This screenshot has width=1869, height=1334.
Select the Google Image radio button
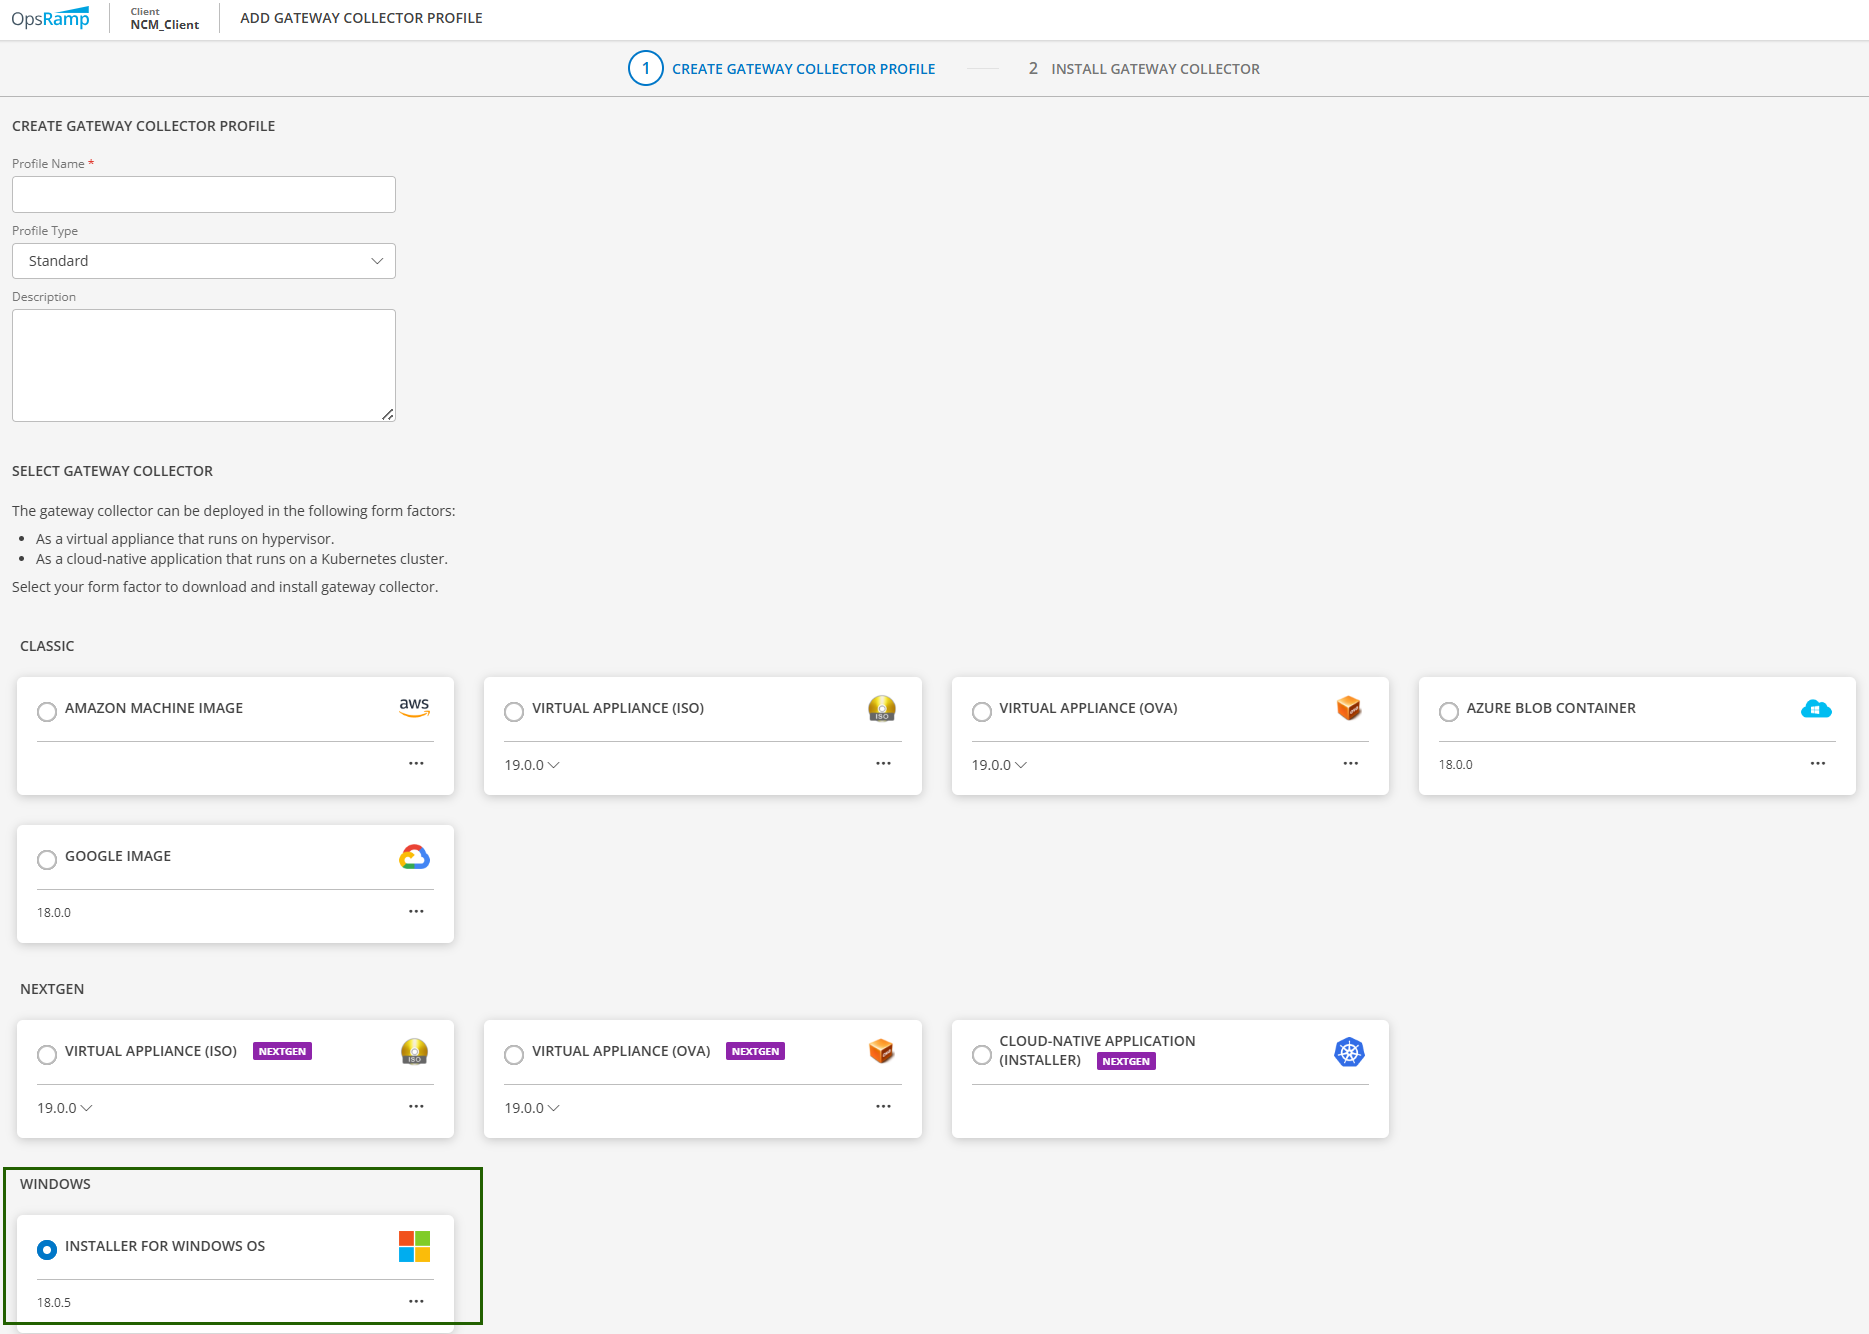point(47,860)
